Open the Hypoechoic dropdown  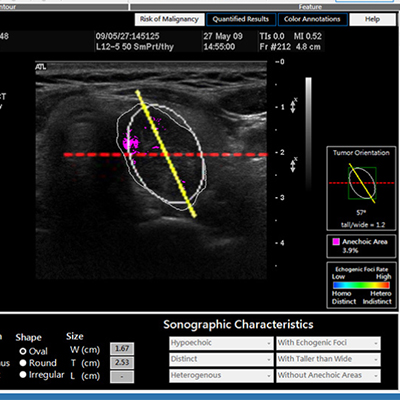tap(221, 343)
